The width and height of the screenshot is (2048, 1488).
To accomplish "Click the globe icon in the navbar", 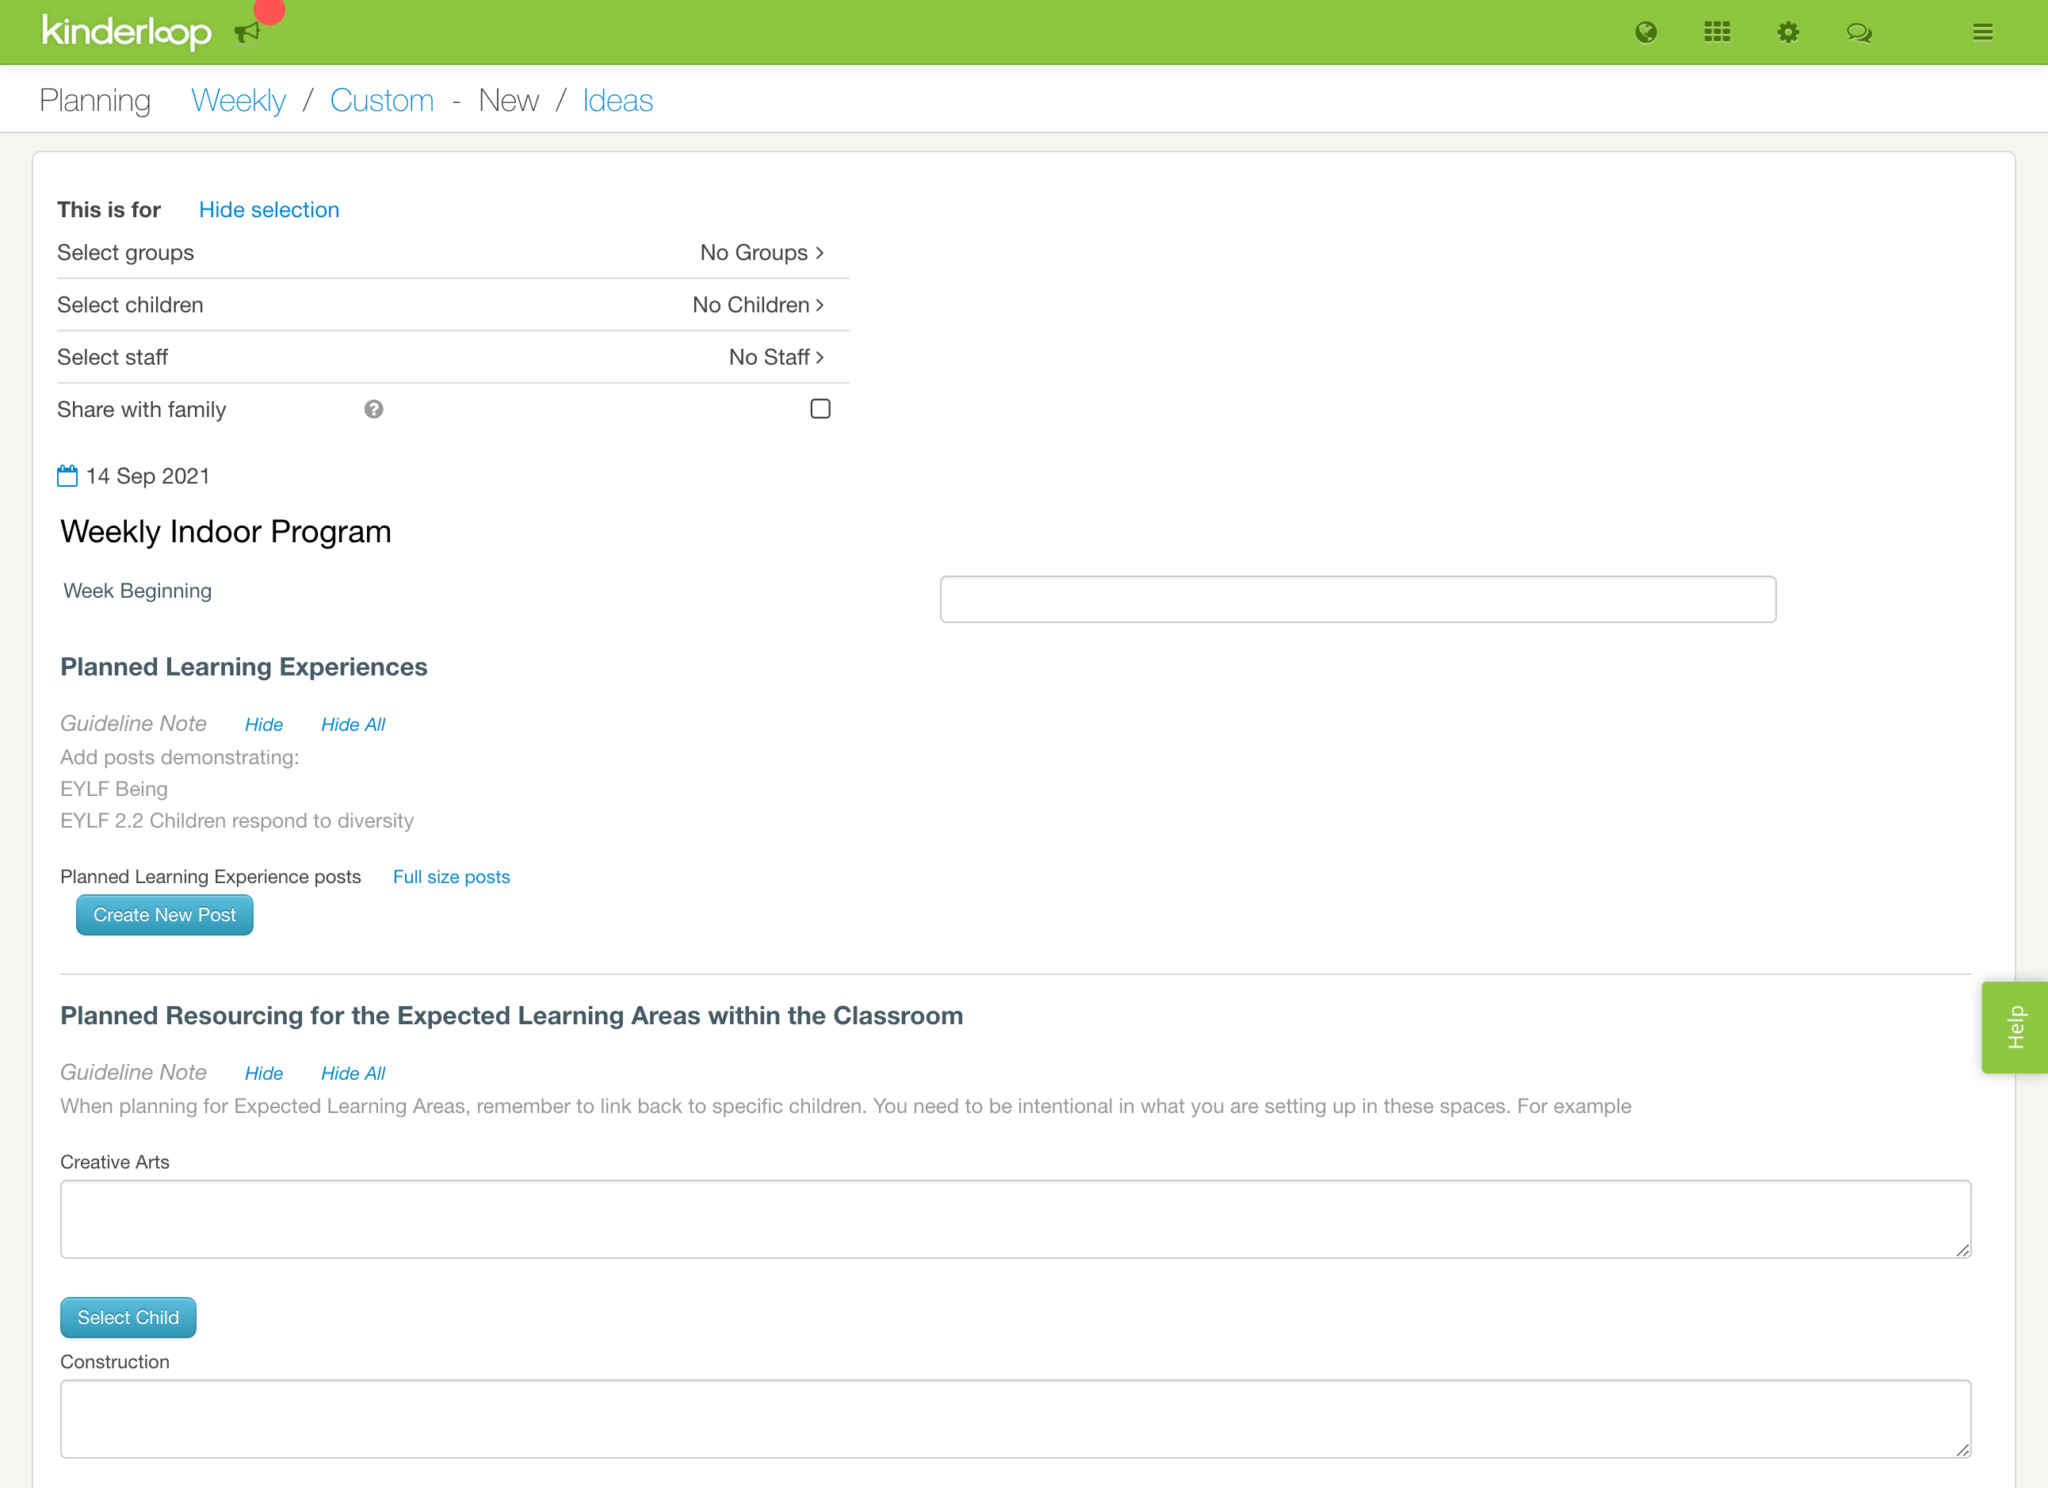I will pyautogui.click(x=1646, y=32).
